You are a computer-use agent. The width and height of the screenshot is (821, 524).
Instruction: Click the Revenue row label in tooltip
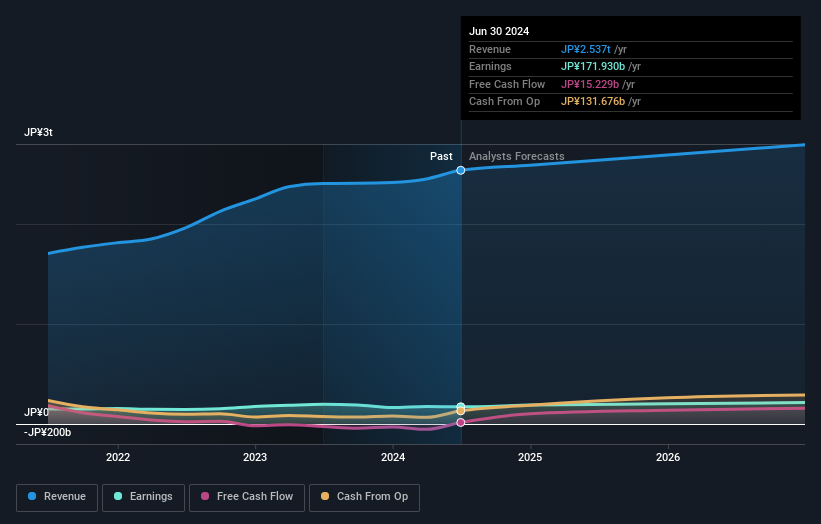point(490,49)
